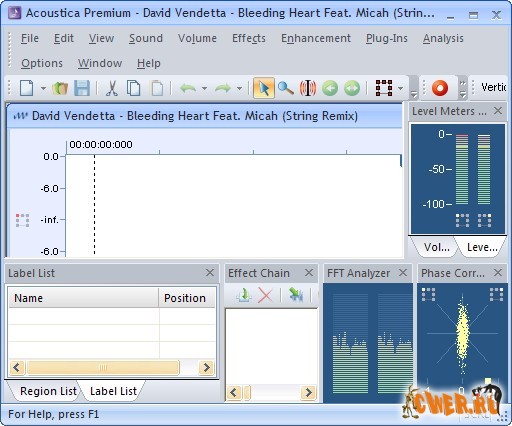Expand the New file dropdown arrow

[x=43, y=89]
